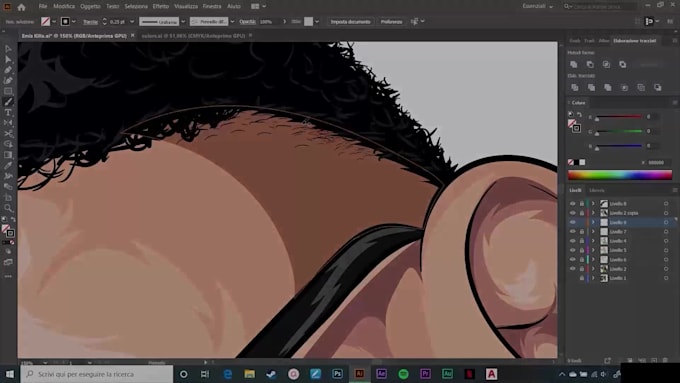Viewport: 680px width, 383px height.
Task: Click the Preferenze button
Action: [392, 22]
